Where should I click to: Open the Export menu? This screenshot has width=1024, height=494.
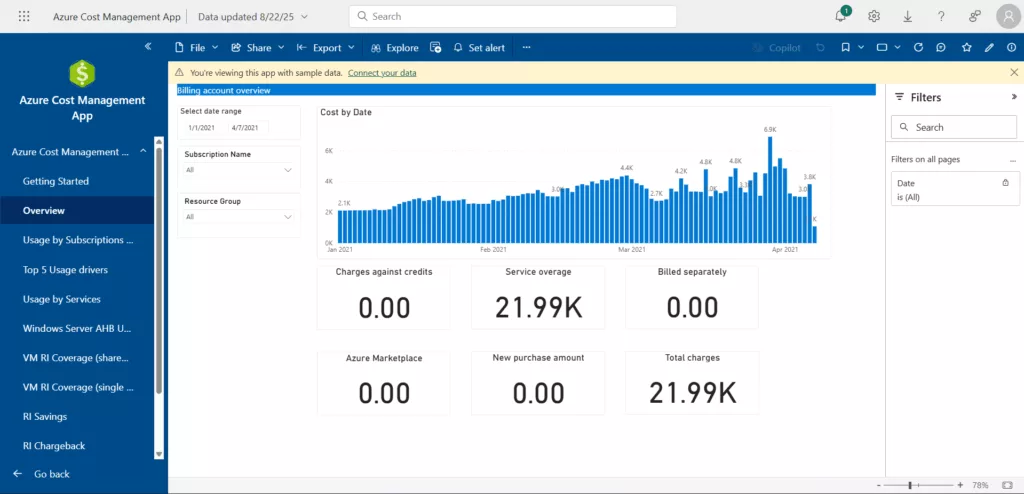coord(326,48)
